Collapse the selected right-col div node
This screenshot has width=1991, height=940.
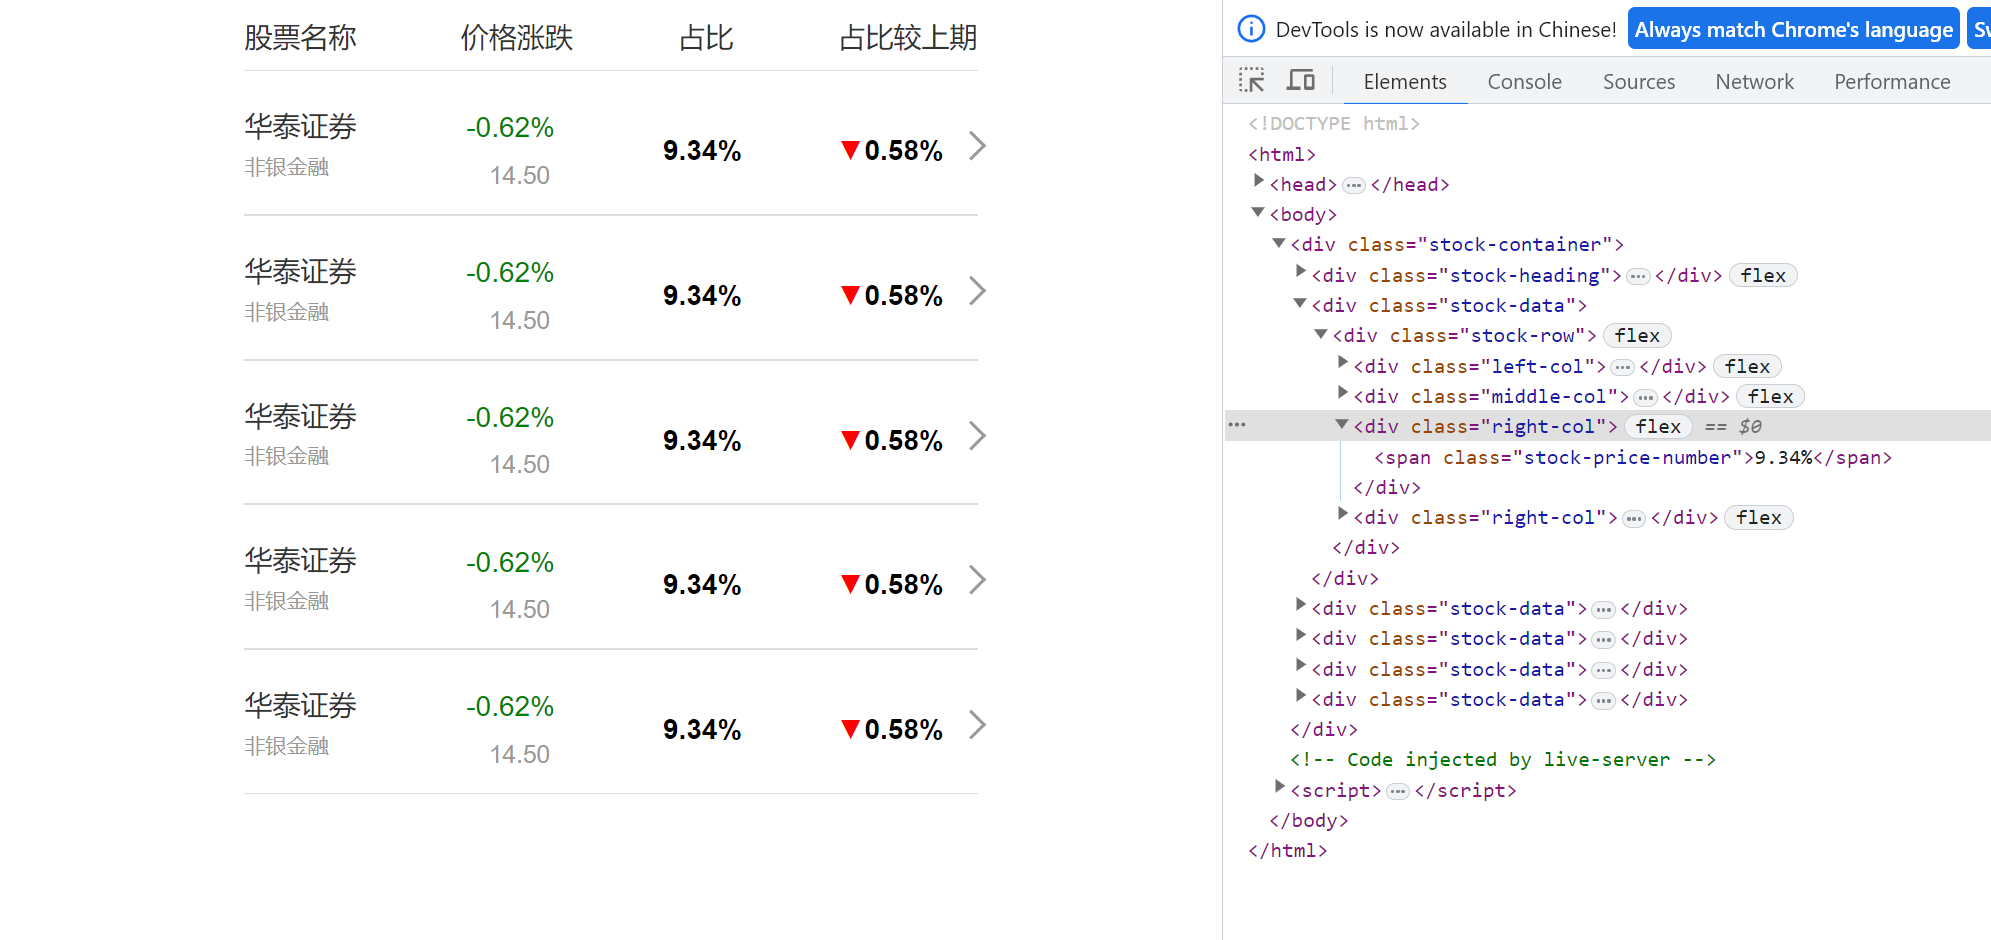(1342, 424)
